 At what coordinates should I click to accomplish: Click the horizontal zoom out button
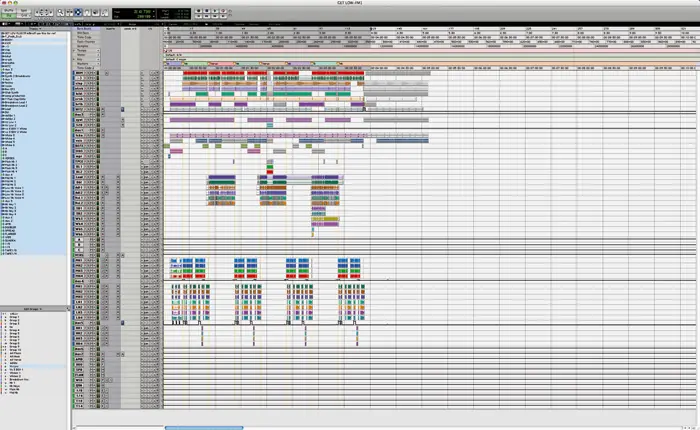[38, 12]
